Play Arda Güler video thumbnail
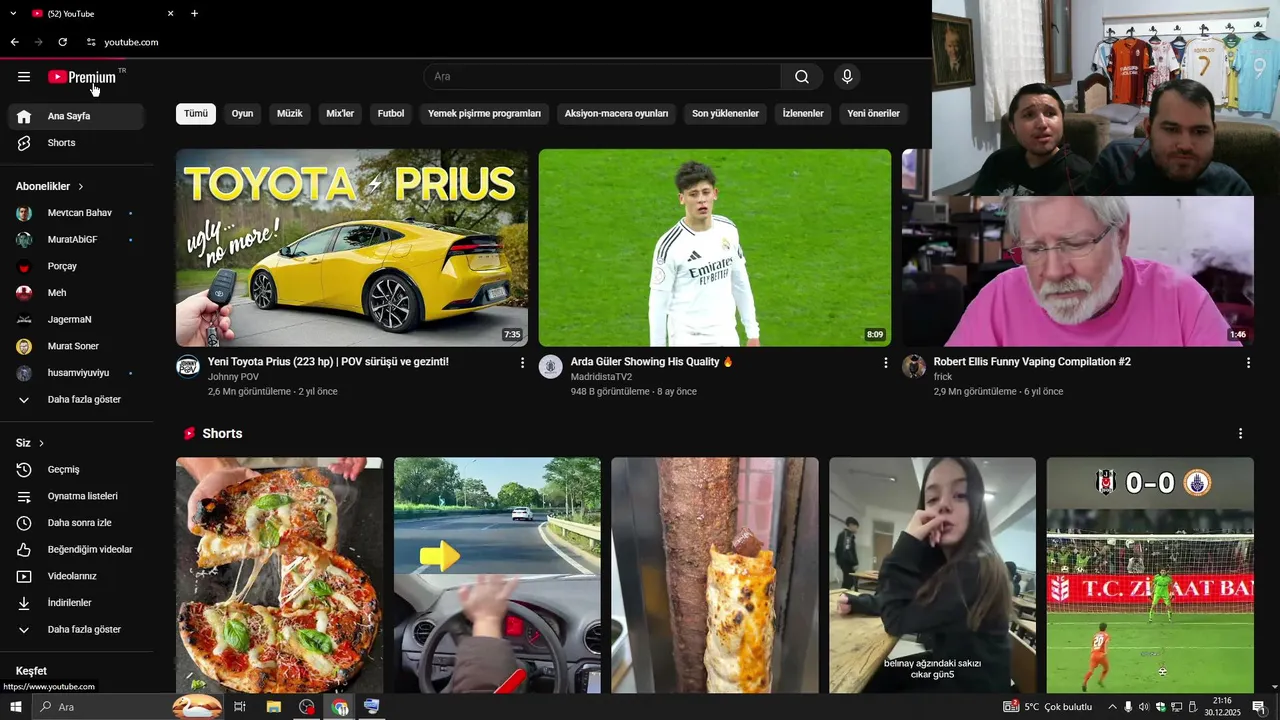This screenshot has height=720, width=1280. click(715, 248)
